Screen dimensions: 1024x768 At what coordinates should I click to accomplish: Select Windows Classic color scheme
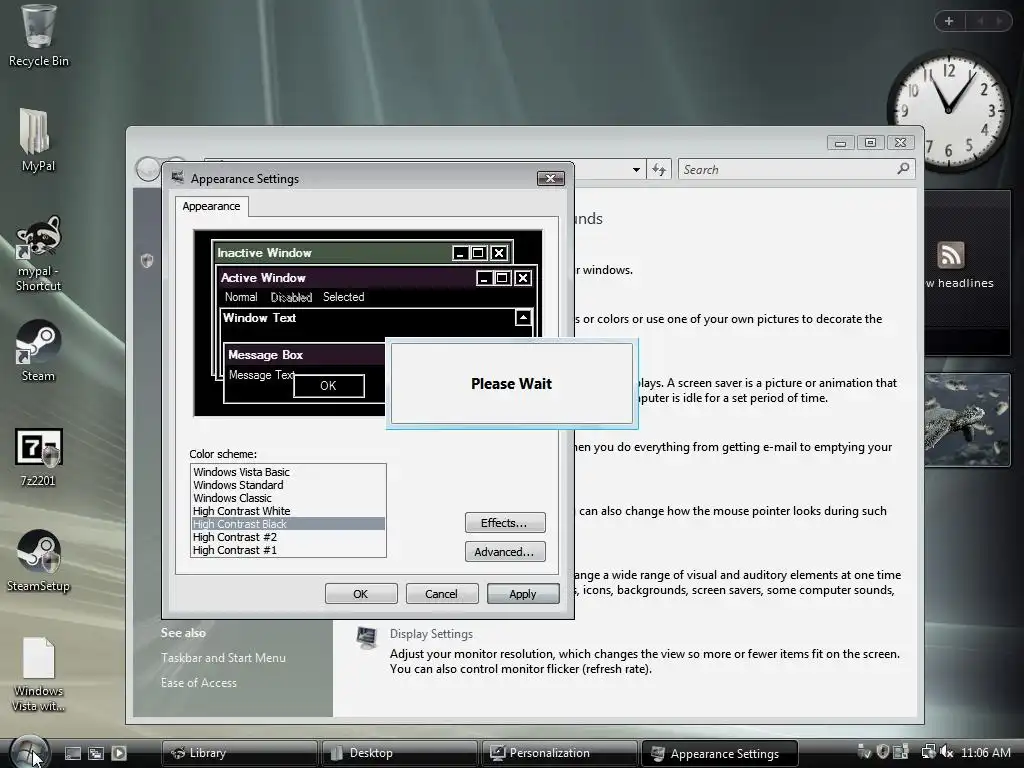288,498
